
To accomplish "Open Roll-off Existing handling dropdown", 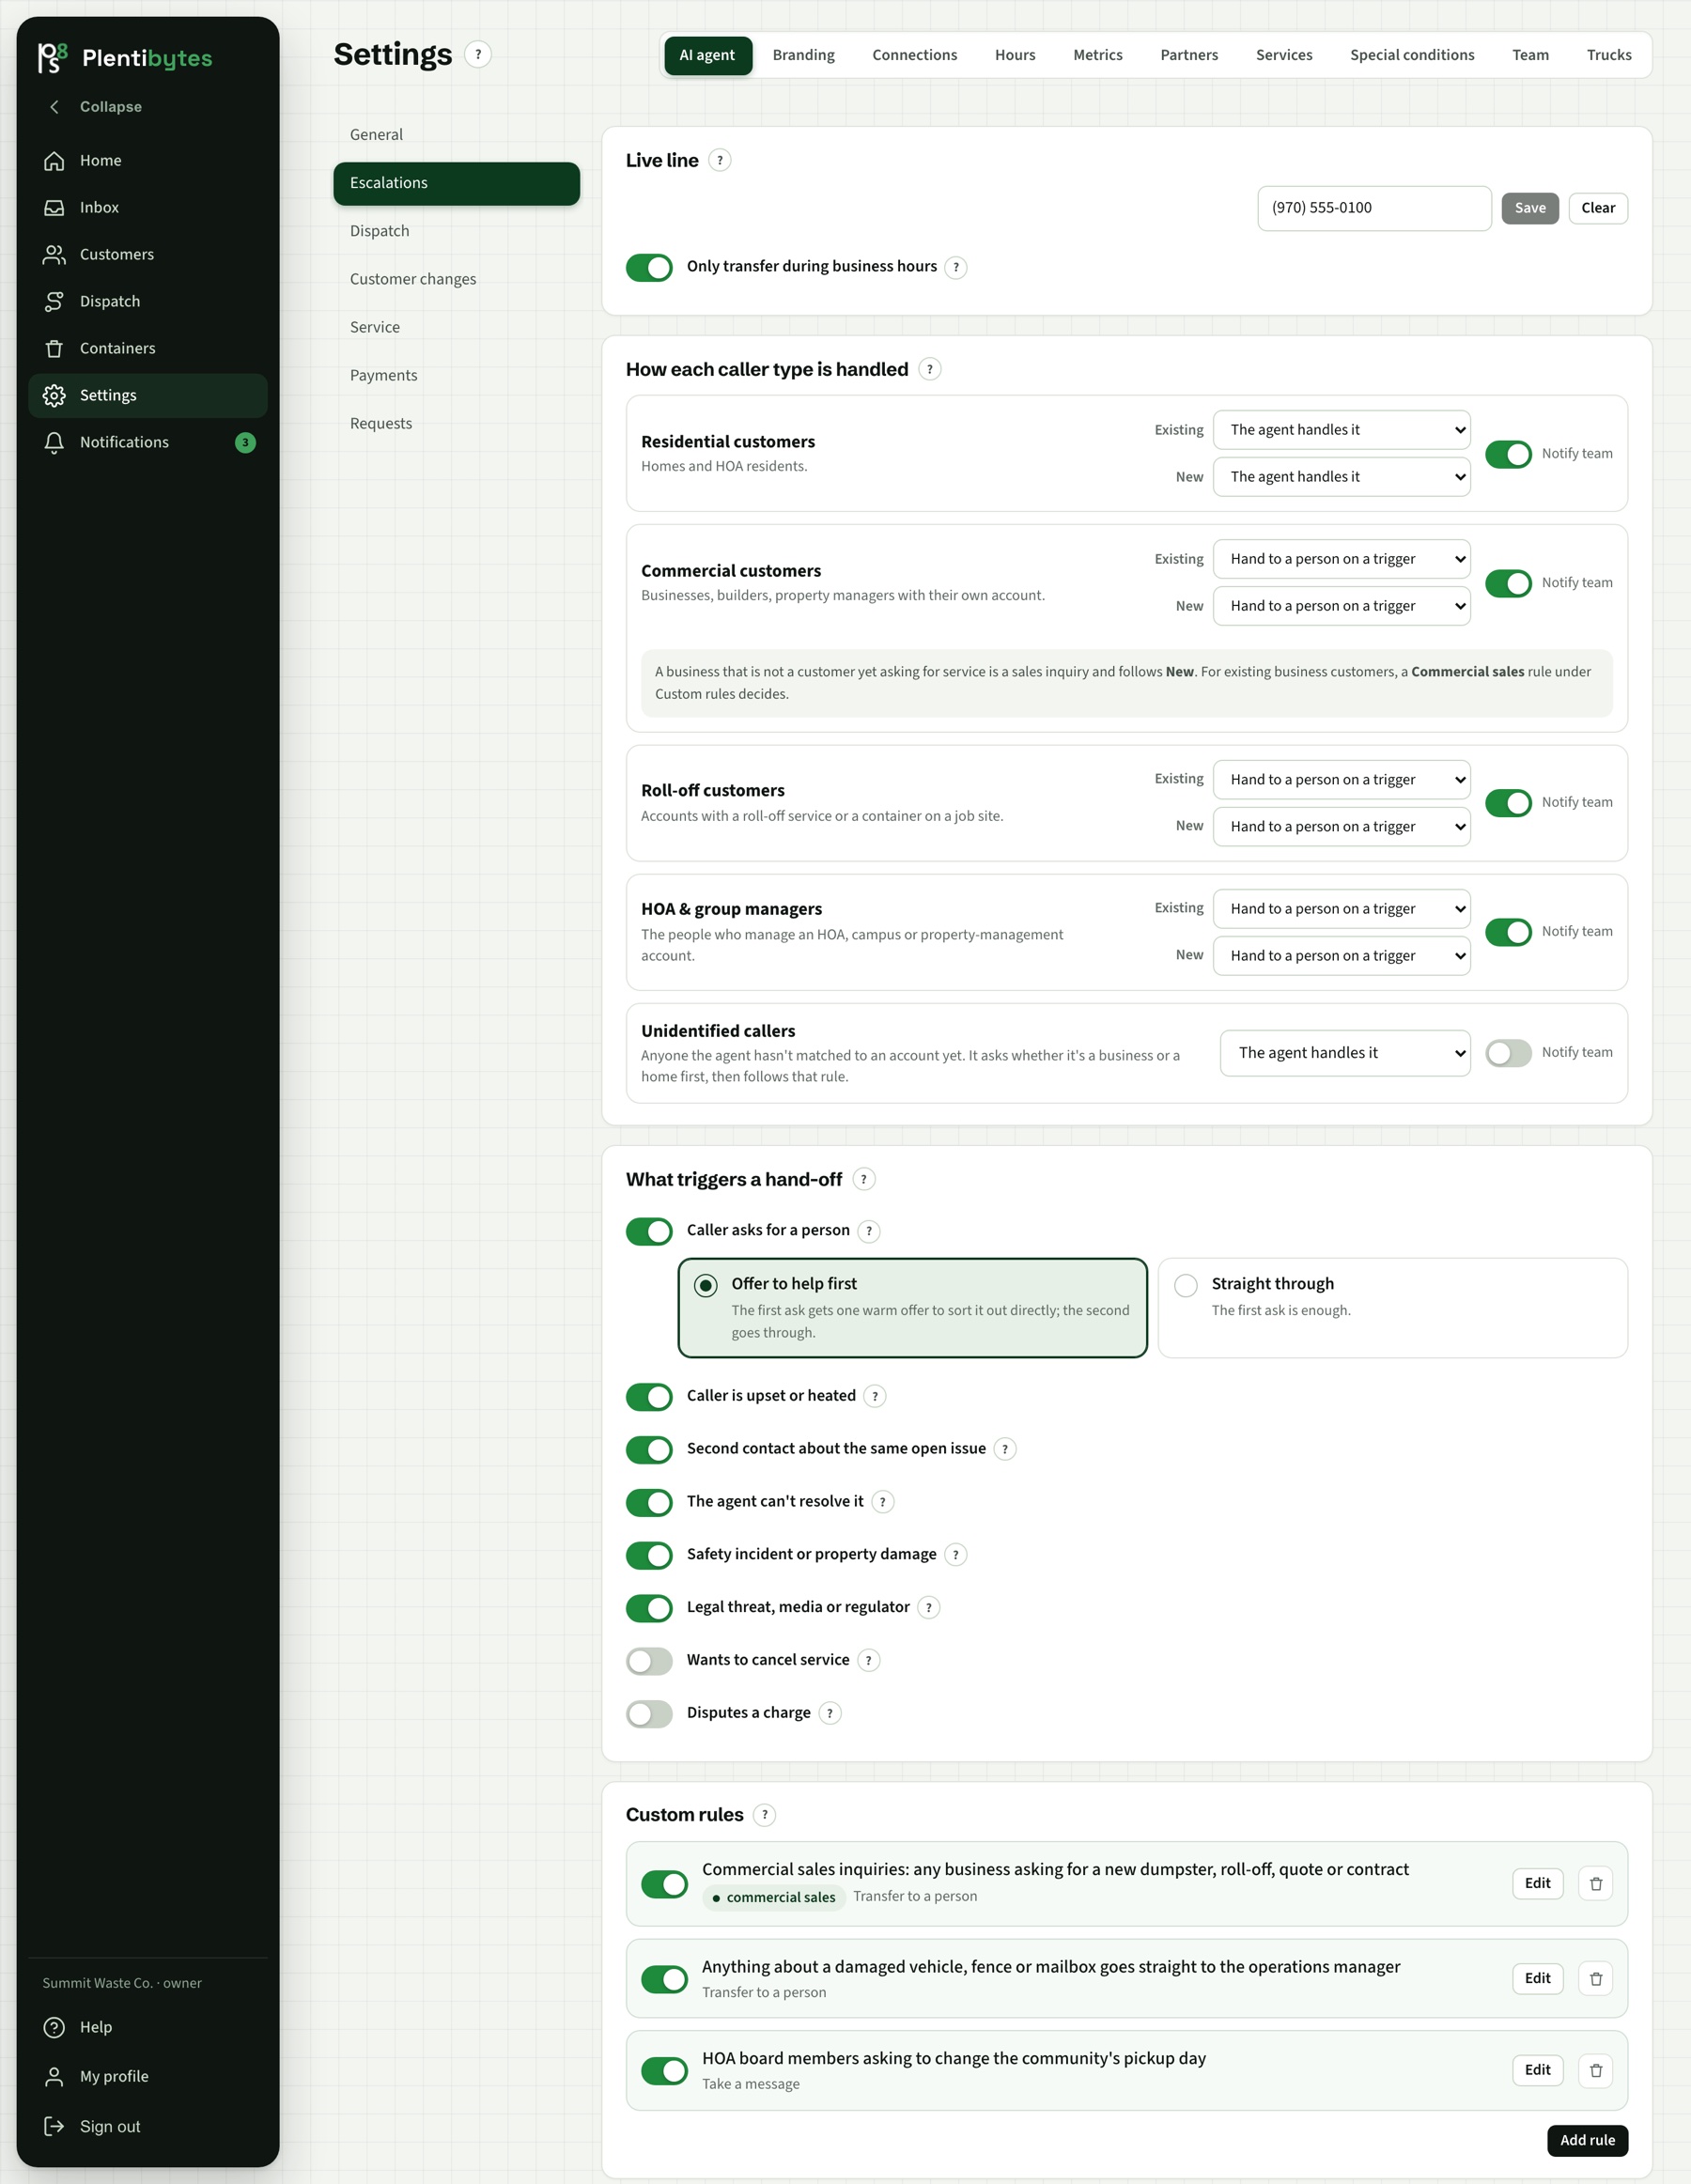I will [1342, 781].
